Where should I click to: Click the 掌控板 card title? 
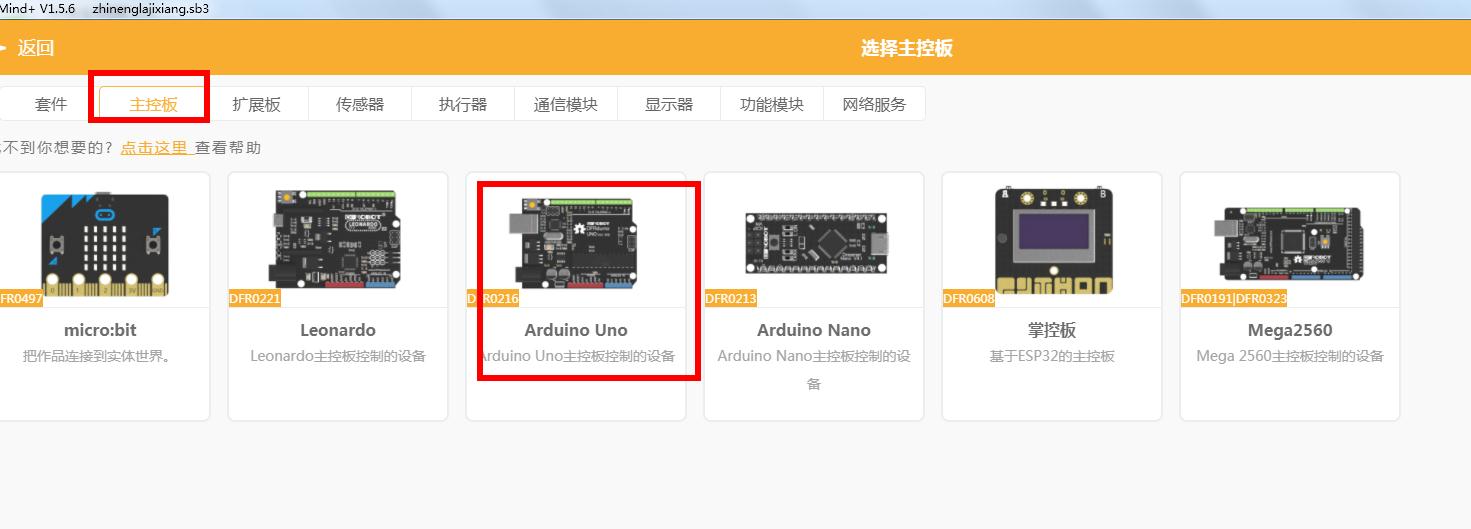click(x=1052, y=330)
